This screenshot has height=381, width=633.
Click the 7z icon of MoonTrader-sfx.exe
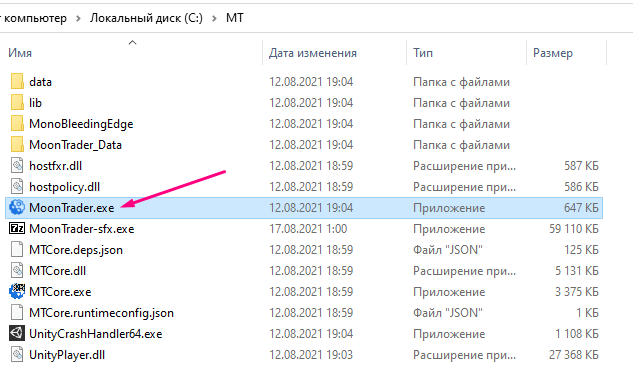click(x=17, y=228)
